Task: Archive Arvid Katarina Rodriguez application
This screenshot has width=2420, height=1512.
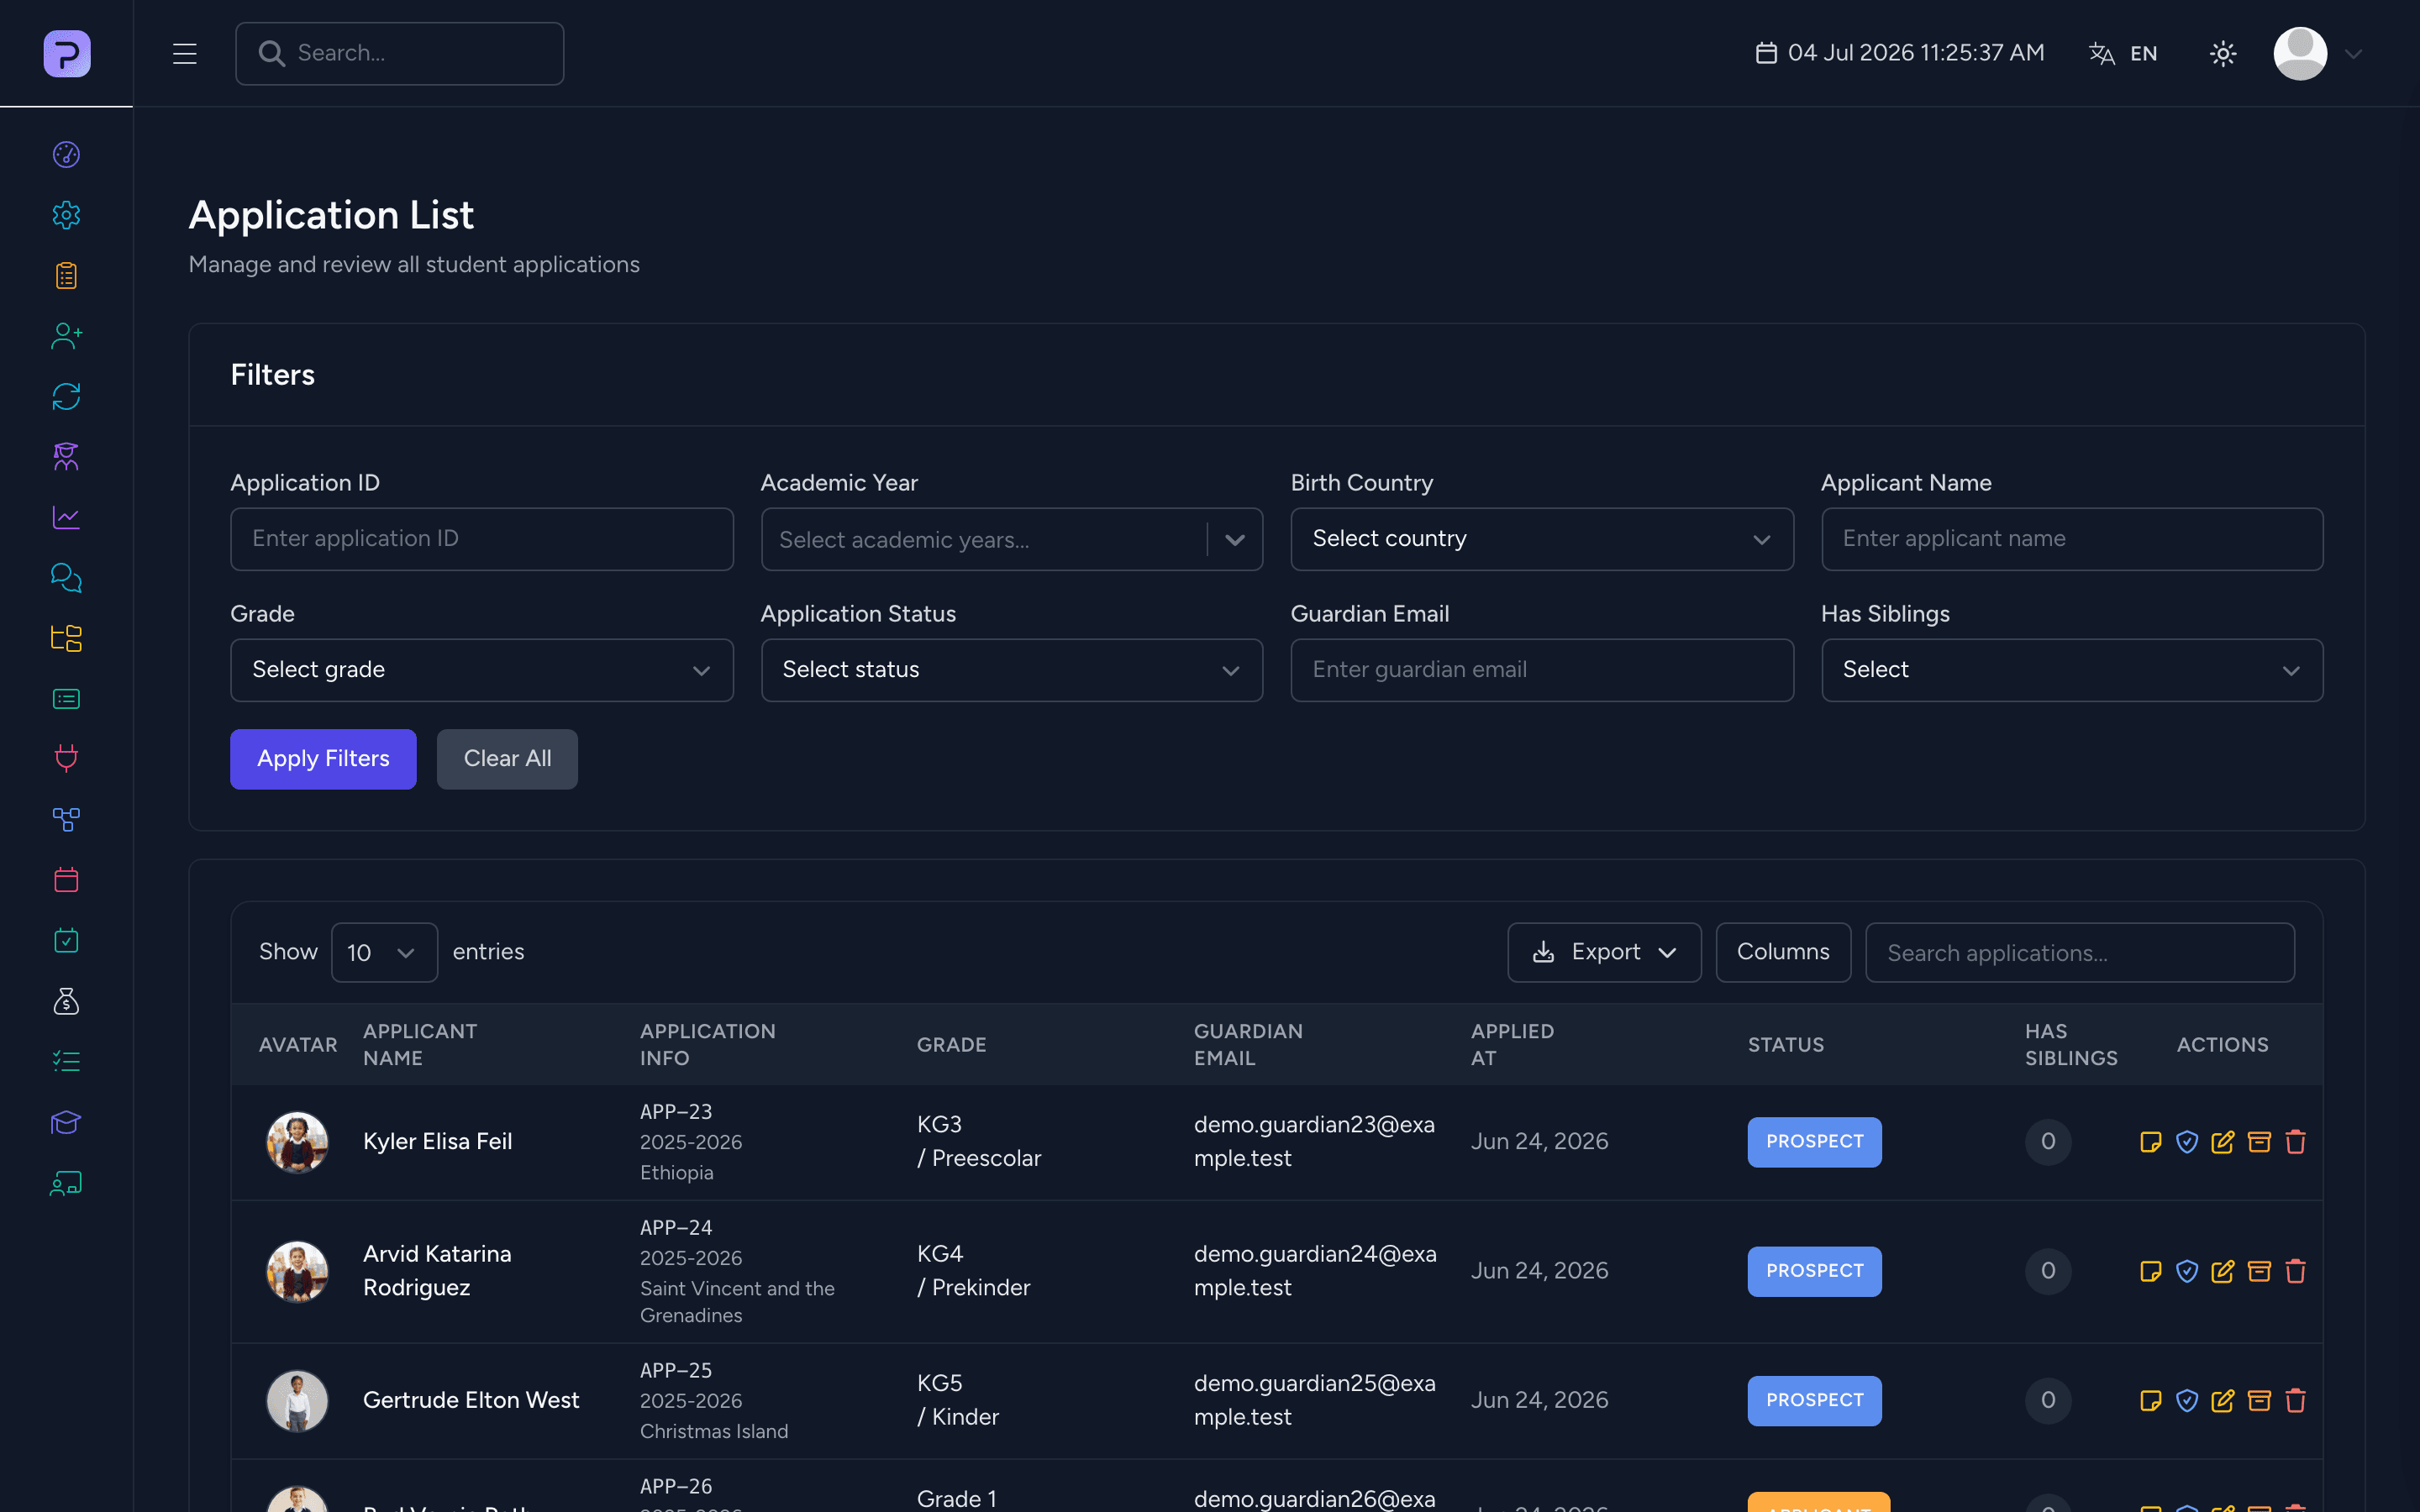Action: (2259, 1271)
